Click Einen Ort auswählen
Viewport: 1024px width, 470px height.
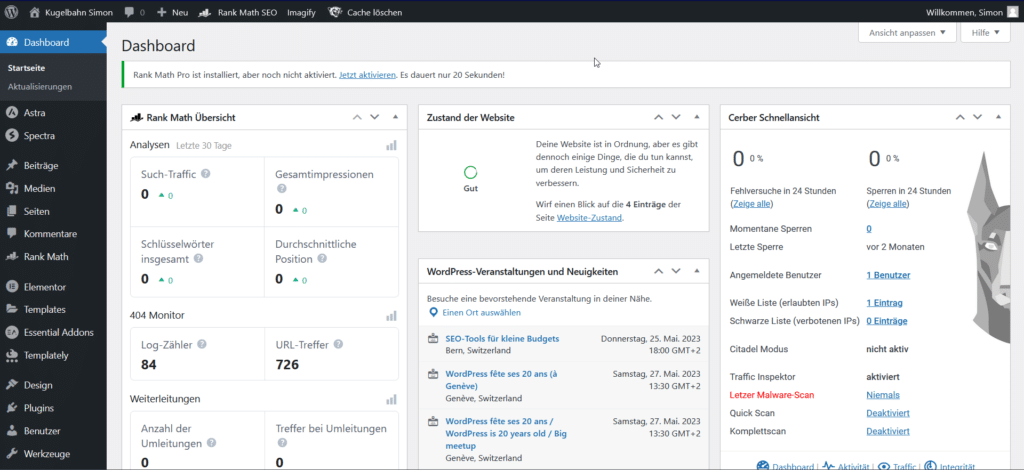(475, 313)
